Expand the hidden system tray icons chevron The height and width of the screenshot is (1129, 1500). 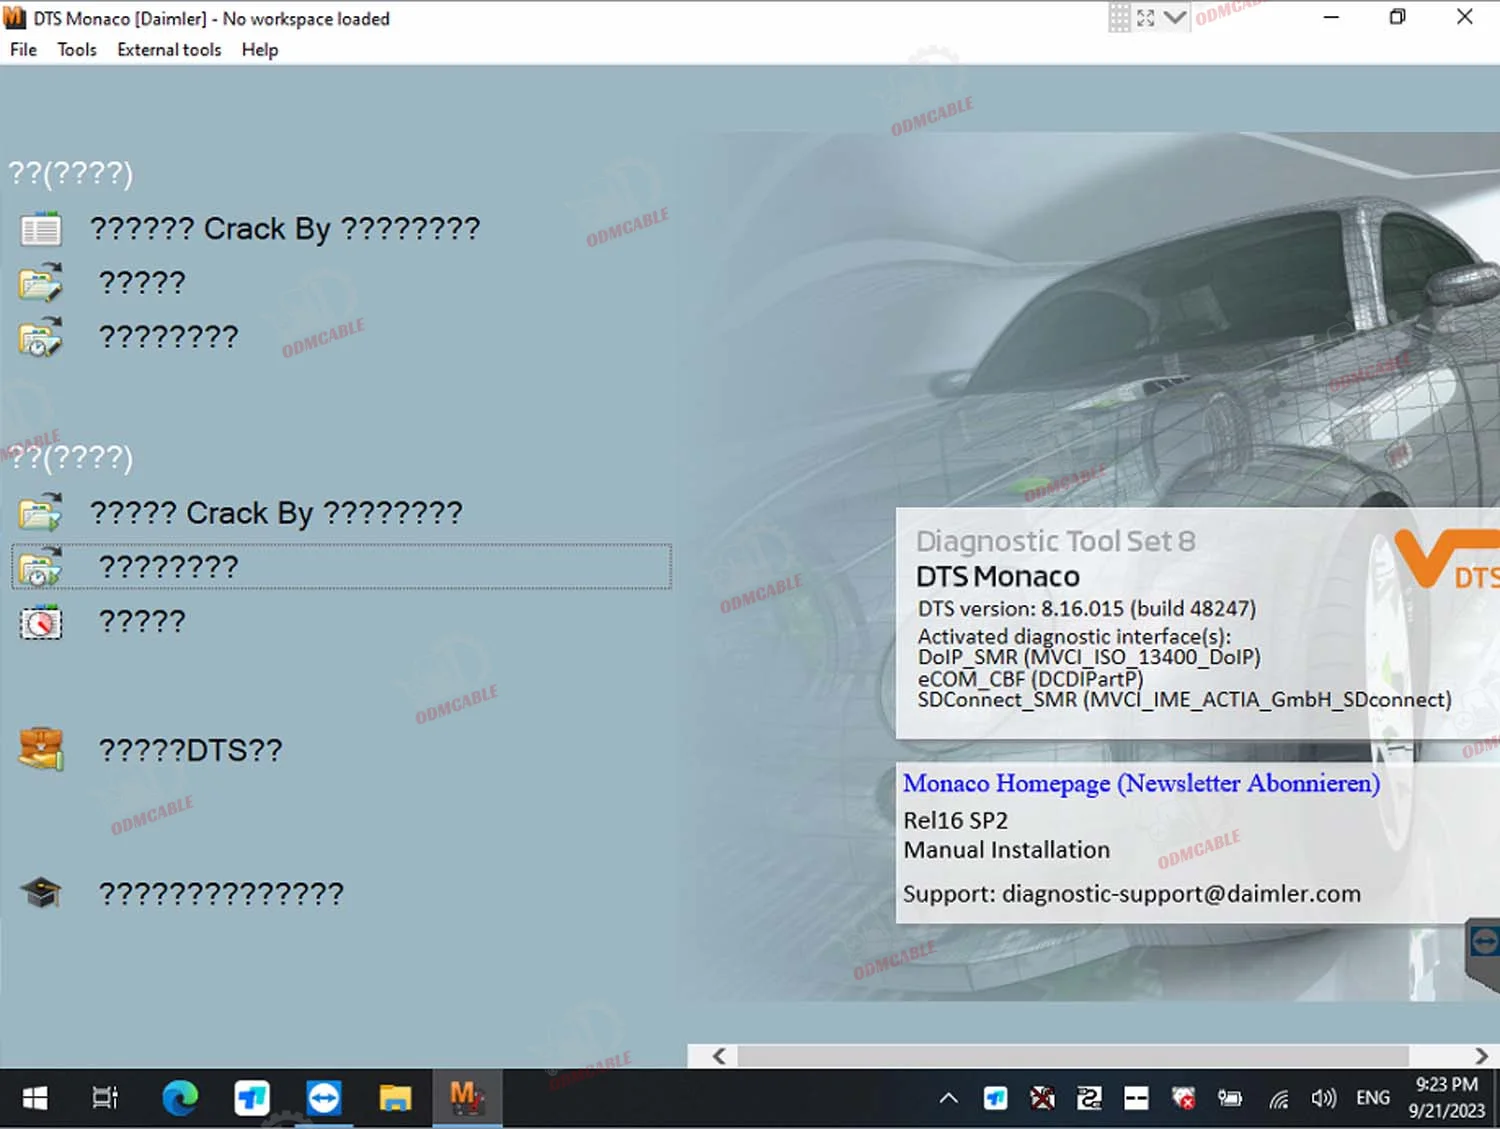(948, 1098)
